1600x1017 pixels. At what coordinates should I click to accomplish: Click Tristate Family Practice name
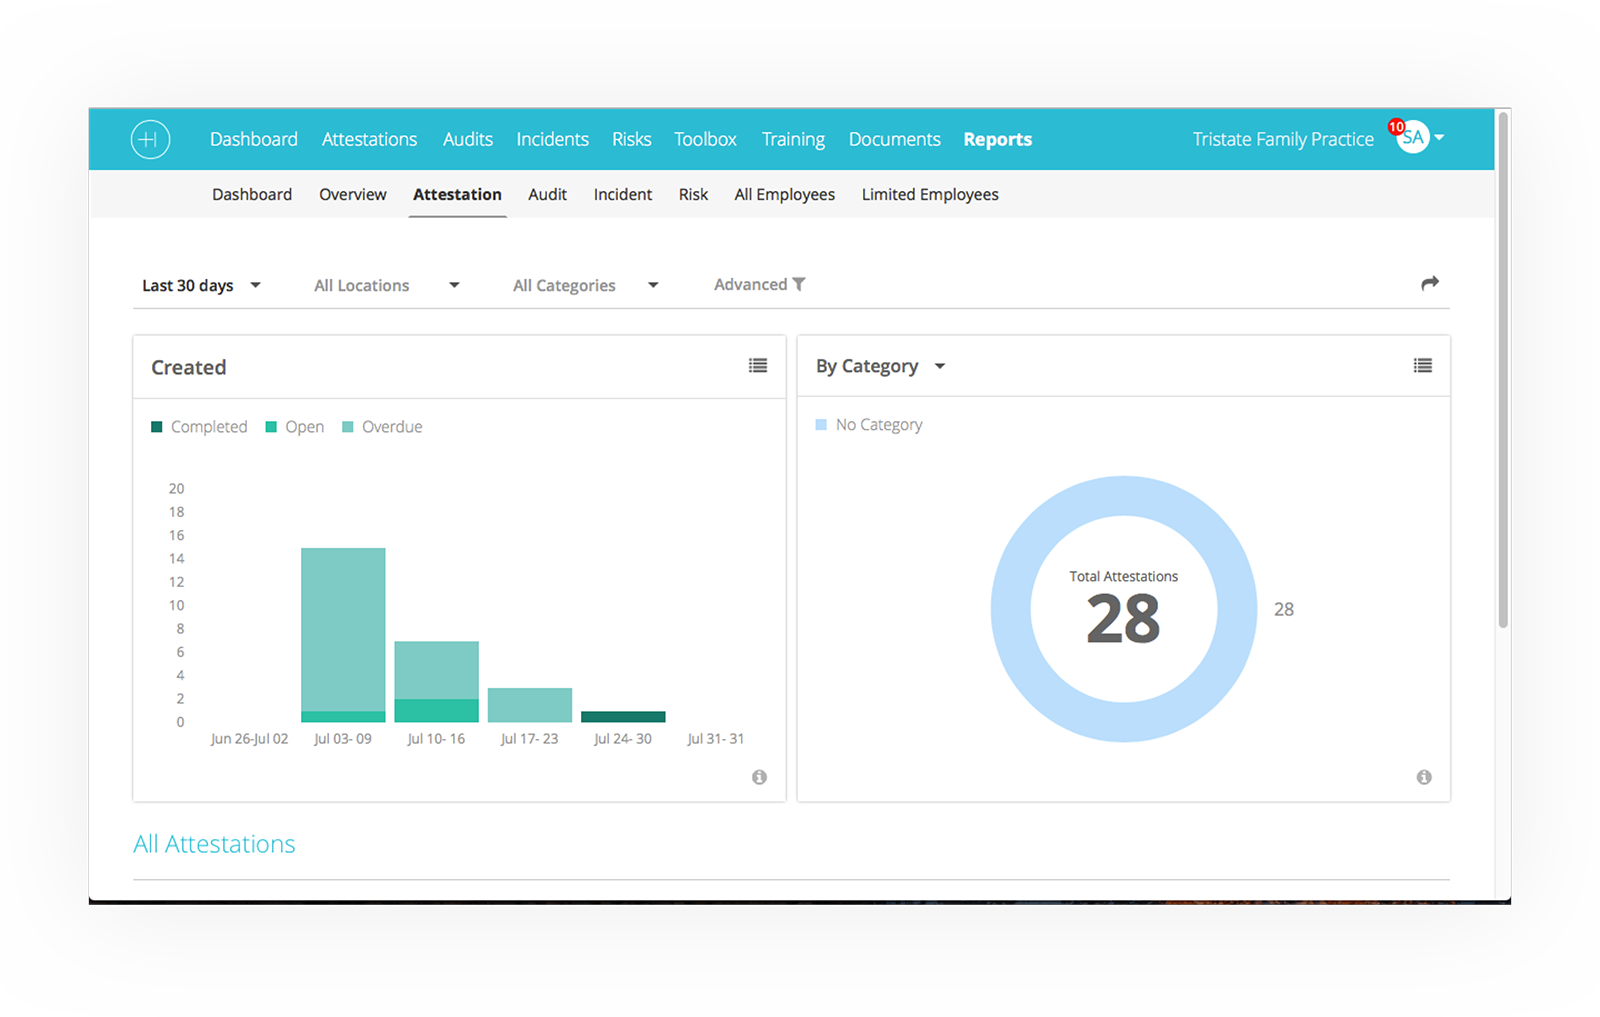(x=1283, y=139)
